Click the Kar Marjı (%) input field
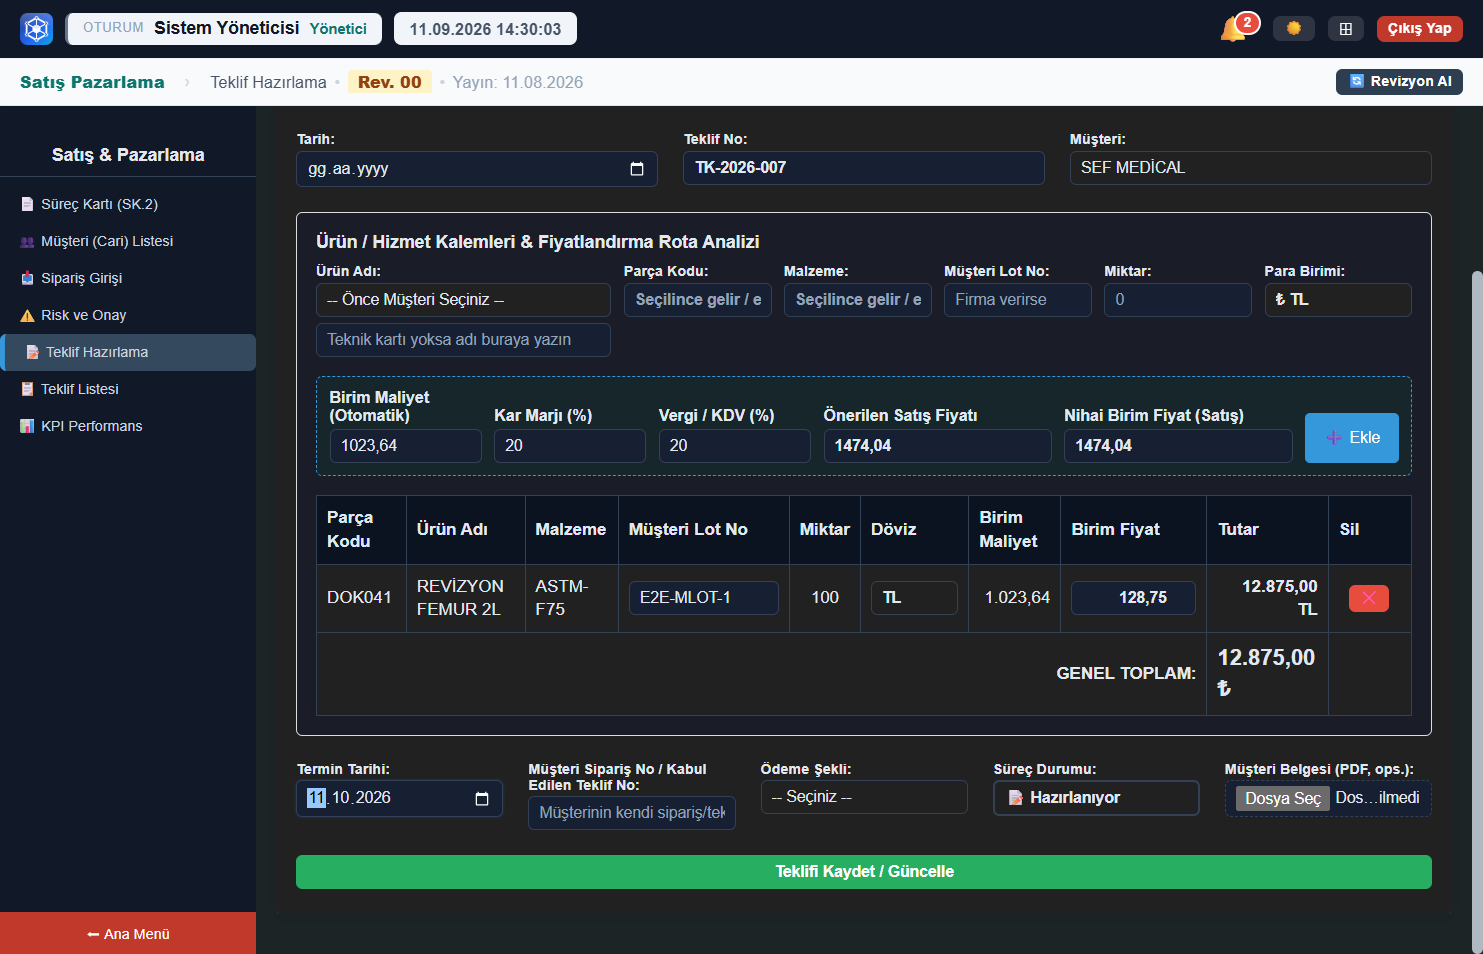 pos(570,446)
